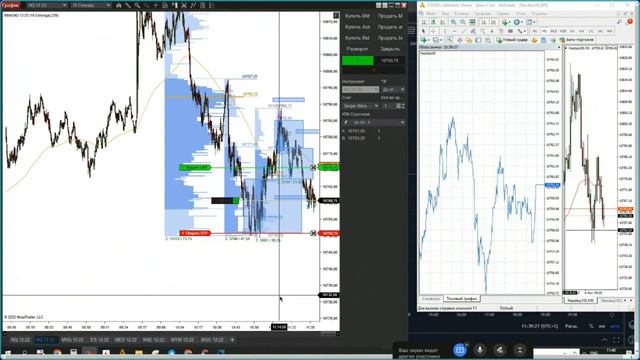This screenshot has width=640, height=360.
Task: Select the text A tool in MetaTrader
Action: pos(492,31)
